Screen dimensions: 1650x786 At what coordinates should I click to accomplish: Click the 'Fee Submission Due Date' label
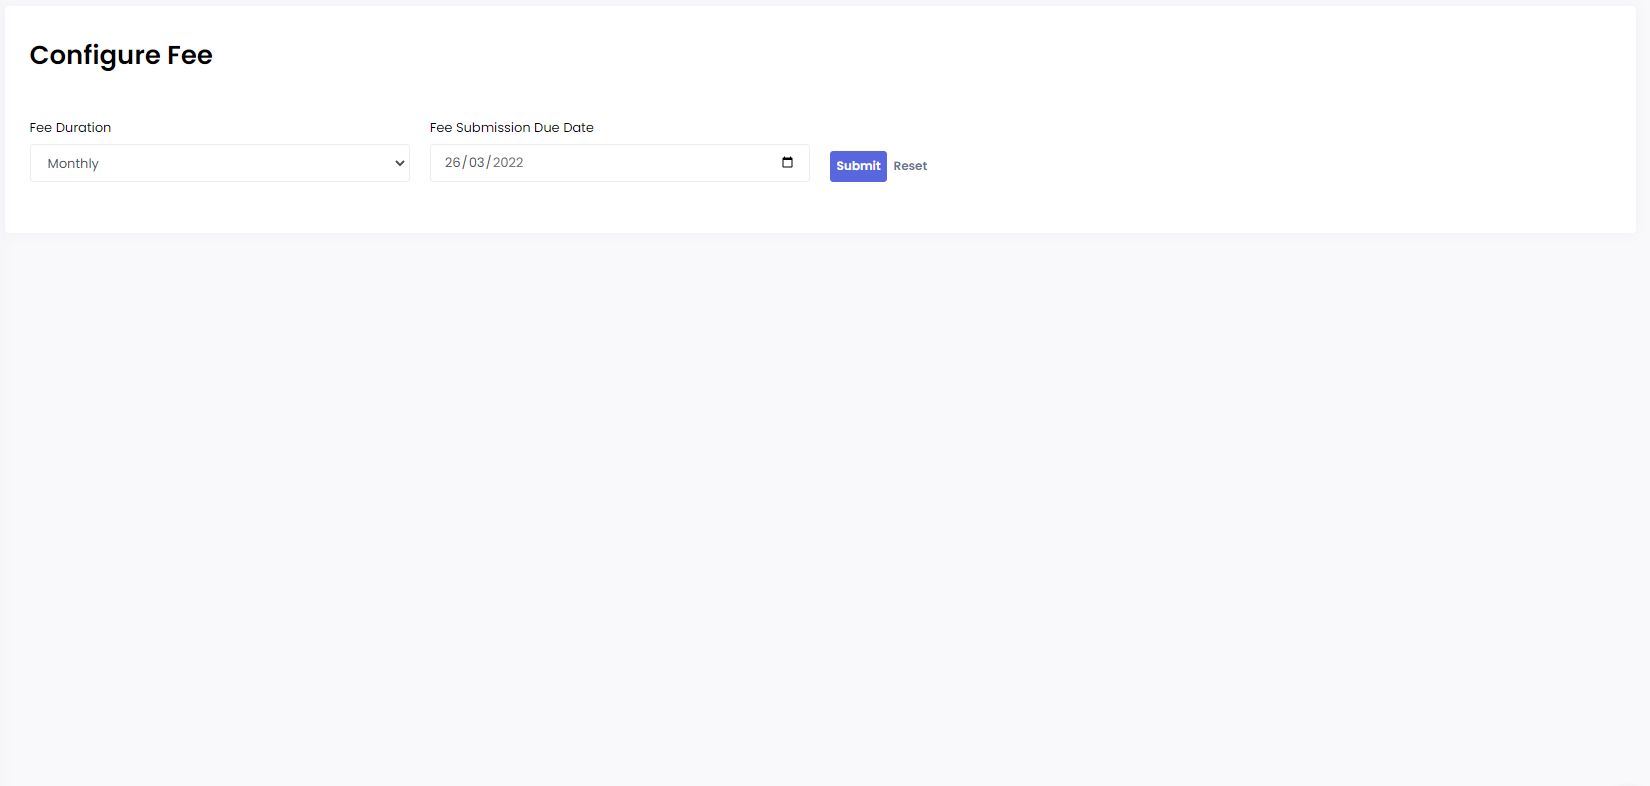(x=511, y=127)
